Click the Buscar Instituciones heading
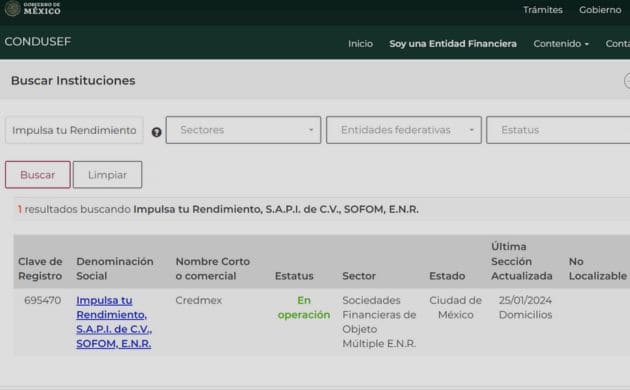Viewport: 630px width, 390px height. tap(73, 81)
